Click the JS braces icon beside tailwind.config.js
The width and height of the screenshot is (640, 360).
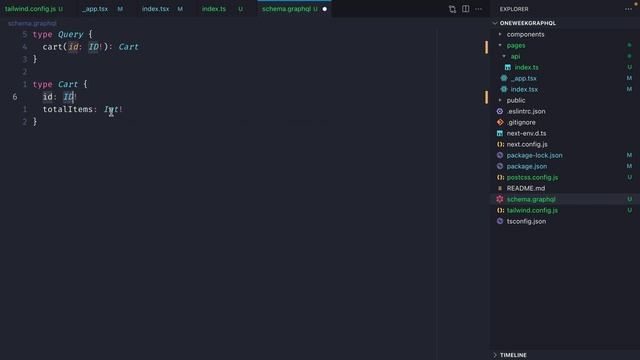tap(500, 210)
